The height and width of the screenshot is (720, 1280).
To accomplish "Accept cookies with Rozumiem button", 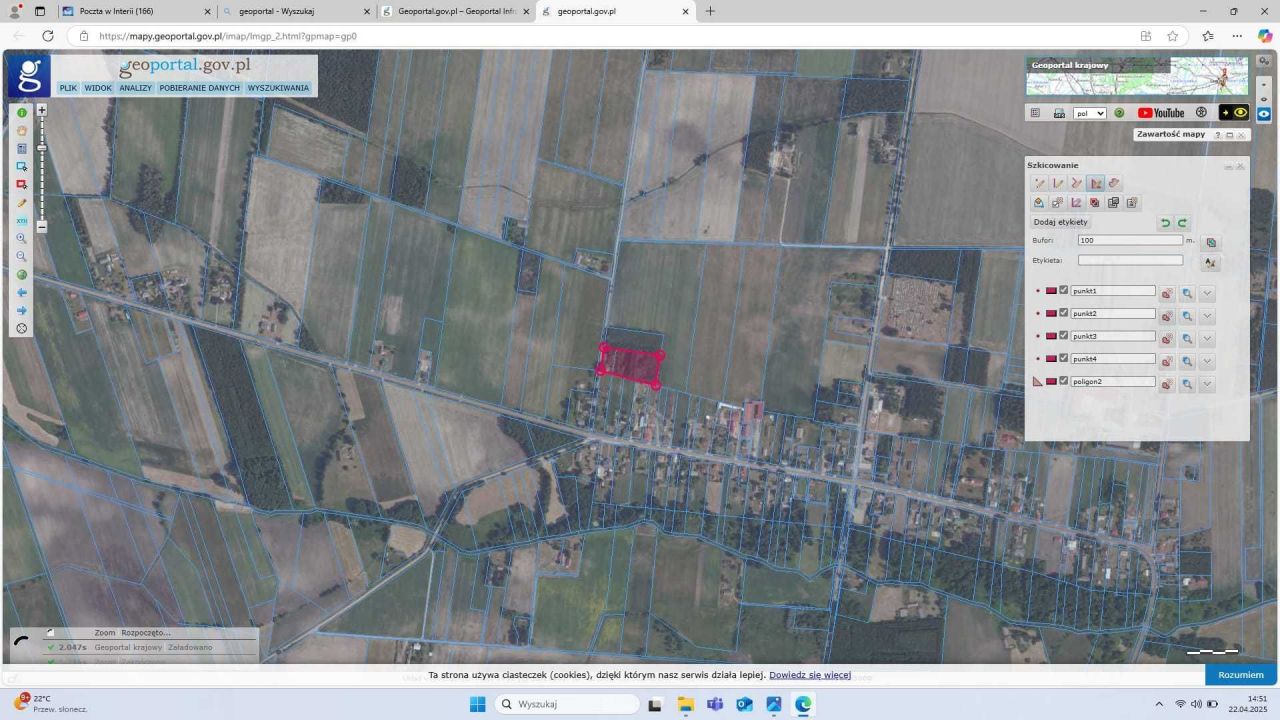I will click(x=1241, y=675).
